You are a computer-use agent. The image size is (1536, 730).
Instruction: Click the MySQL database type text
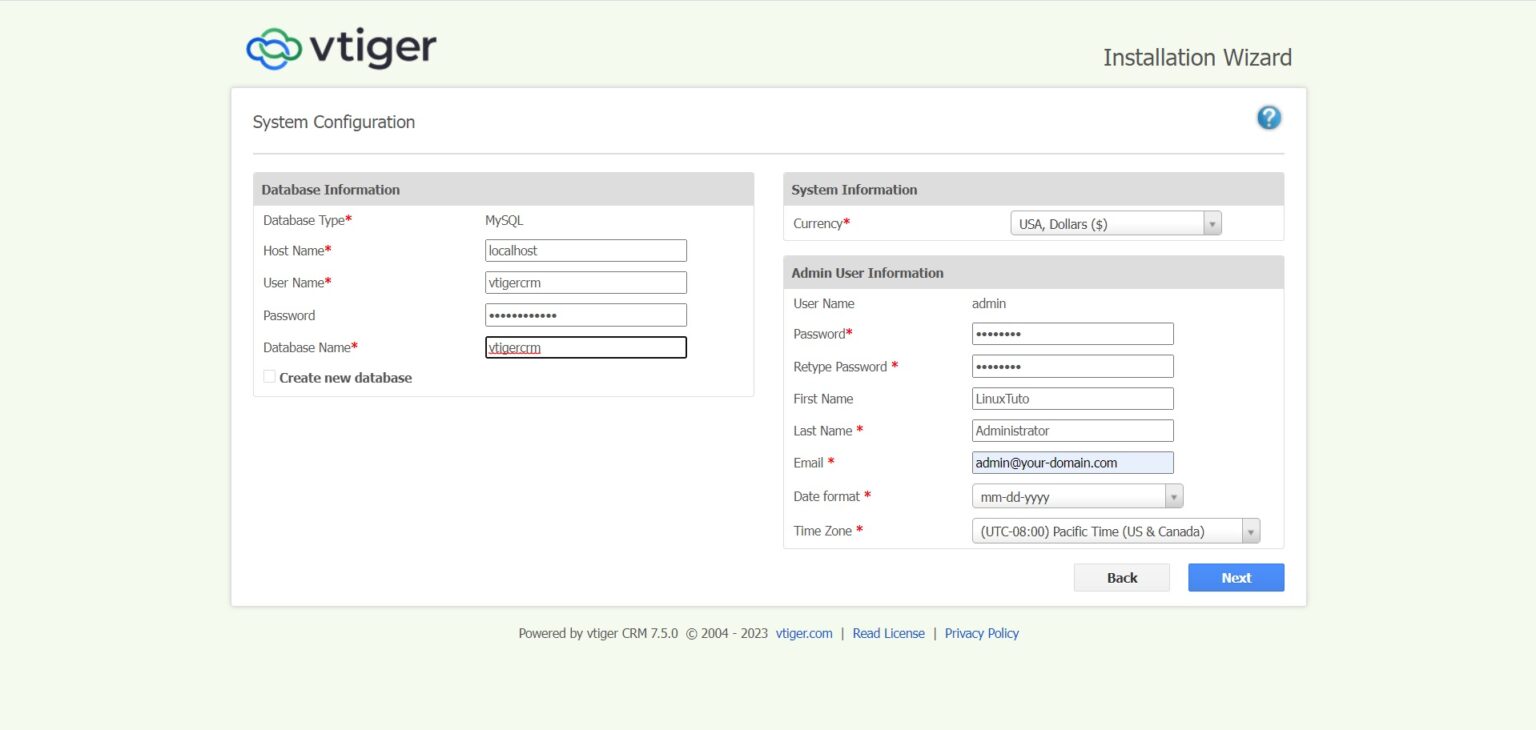pos(504,220)
